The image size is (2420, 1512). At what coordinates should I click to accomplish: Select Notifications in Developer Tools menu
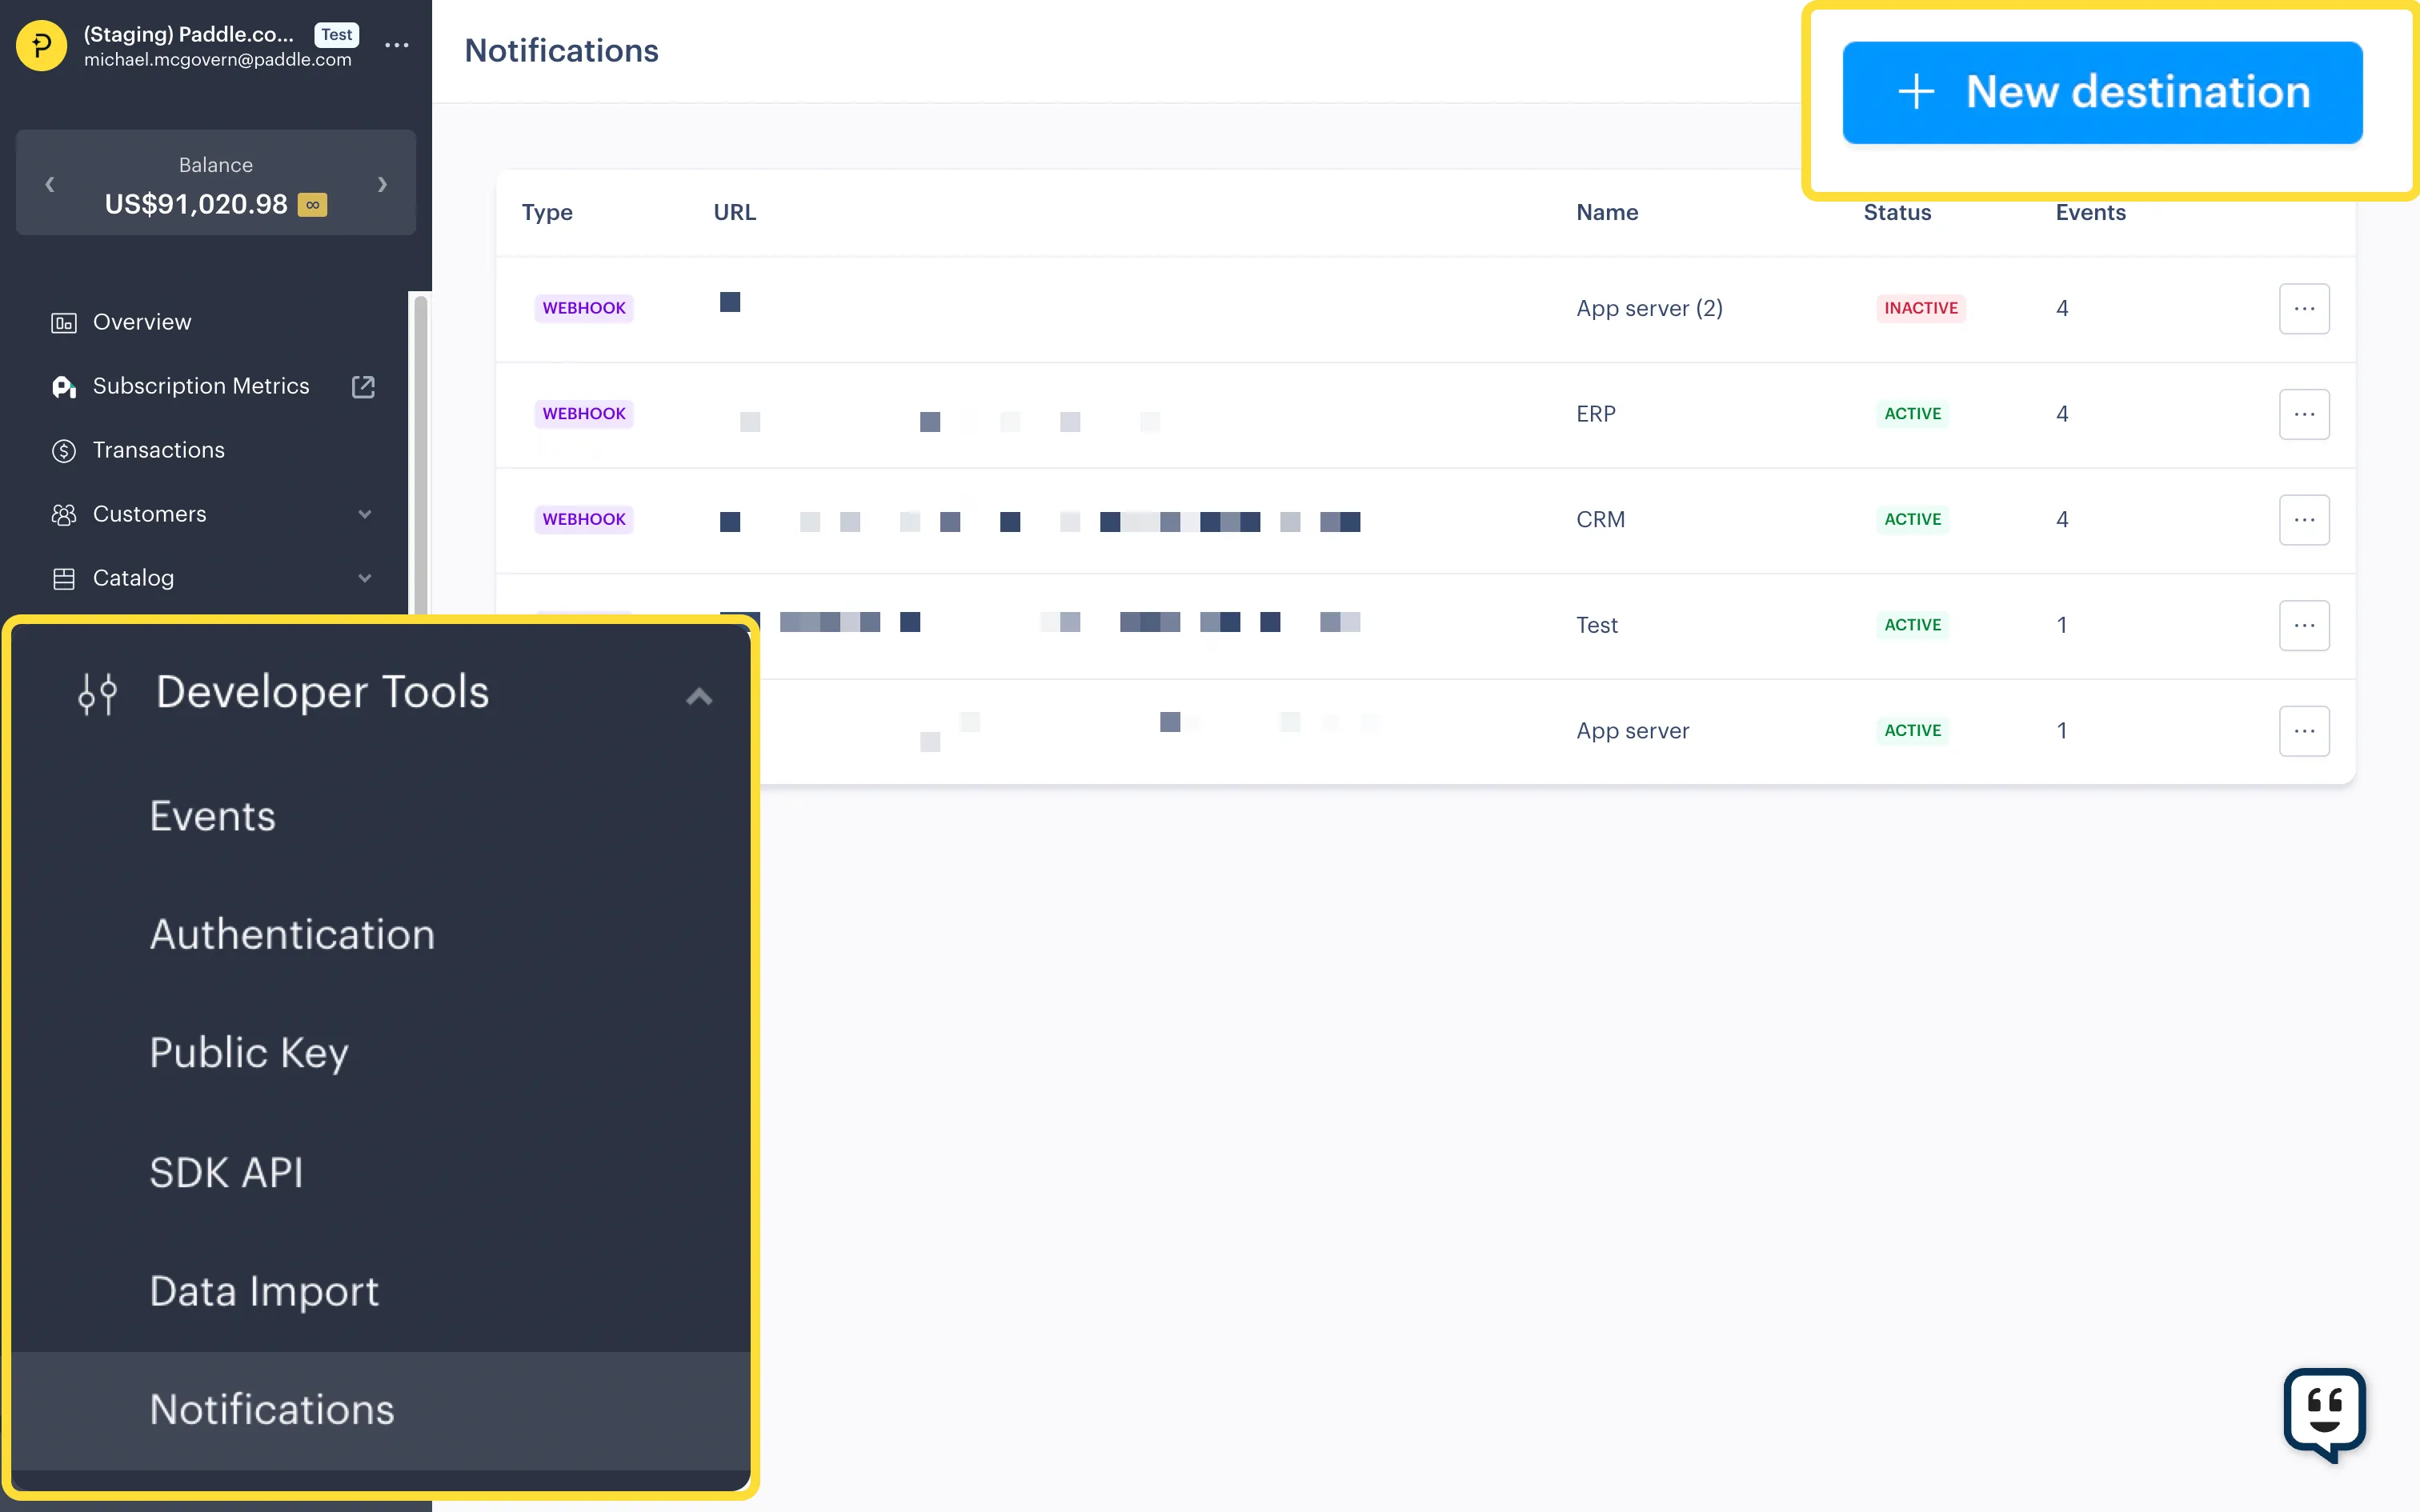(272, 1408)
